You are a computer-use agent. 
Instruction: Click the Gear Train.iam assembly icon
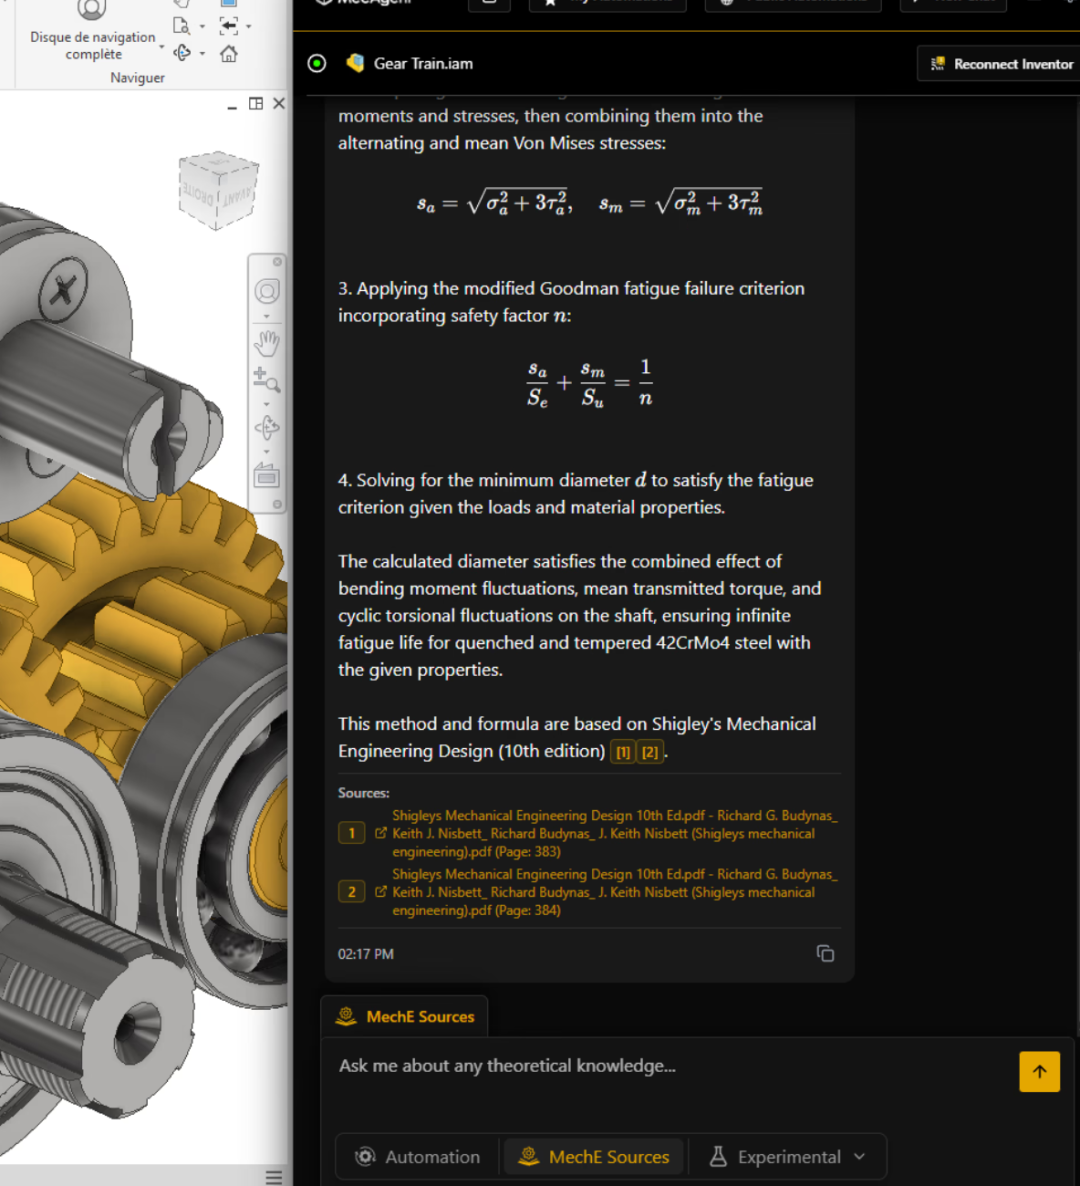tap(355, 63)
